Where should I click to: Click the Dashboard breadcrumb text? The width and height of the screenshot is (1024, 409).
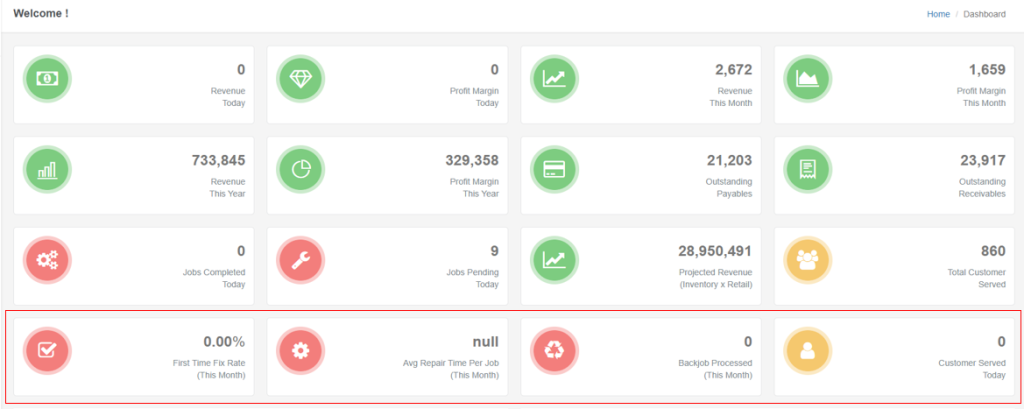[x=984, y=14]
